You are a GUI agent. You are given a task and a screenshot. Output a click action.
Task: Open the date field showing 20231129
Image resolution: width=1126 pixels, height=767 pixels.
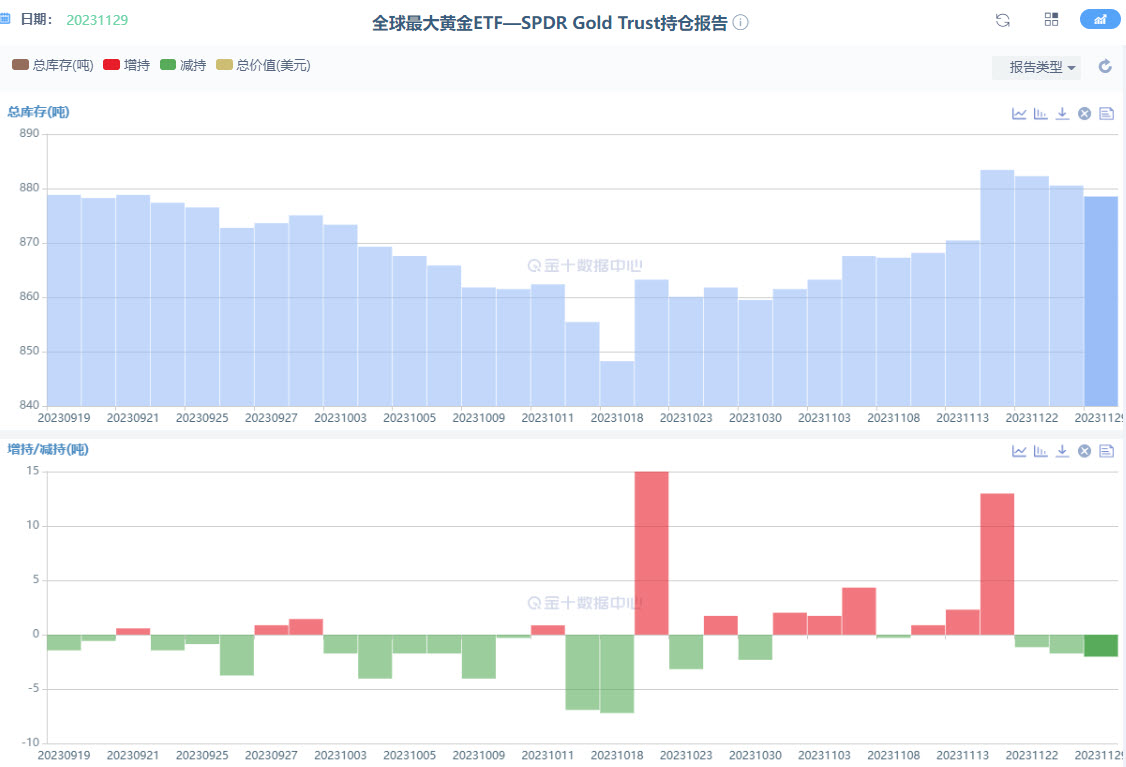pos(97,20)
